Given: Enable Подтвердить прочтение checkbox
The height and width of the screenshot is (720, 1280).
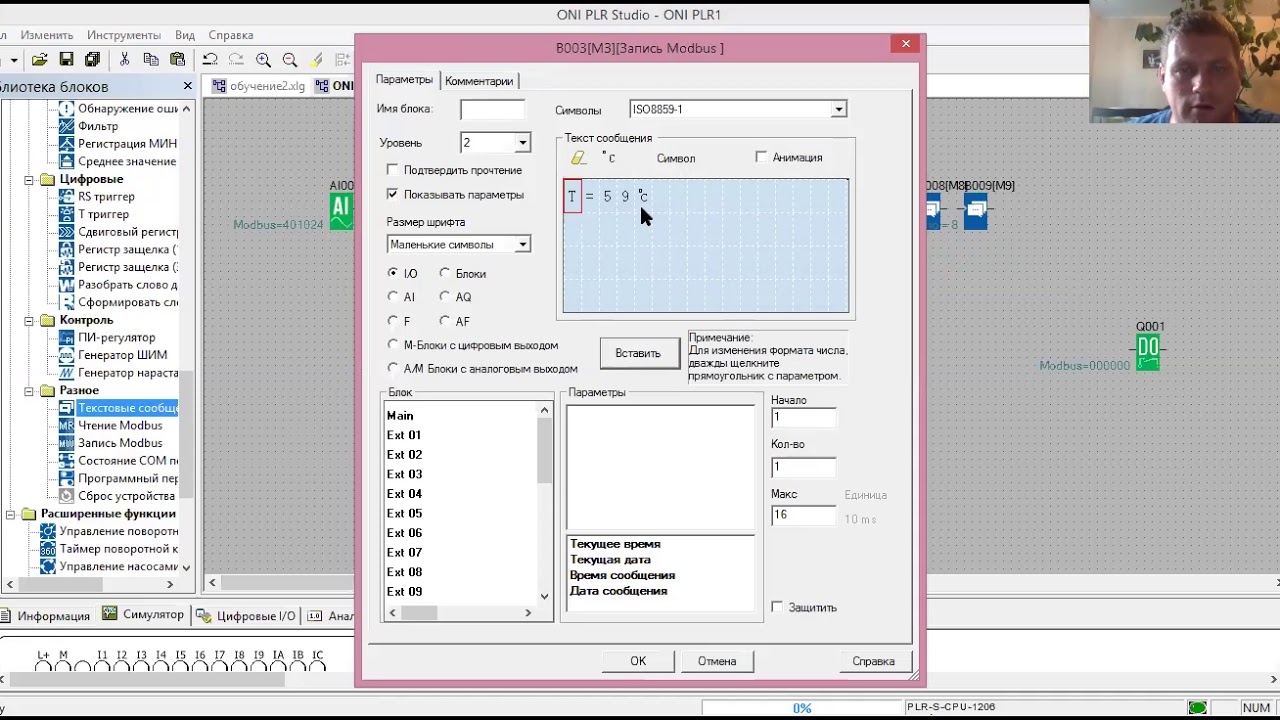Looking at the screenshot, I should 392,170.
